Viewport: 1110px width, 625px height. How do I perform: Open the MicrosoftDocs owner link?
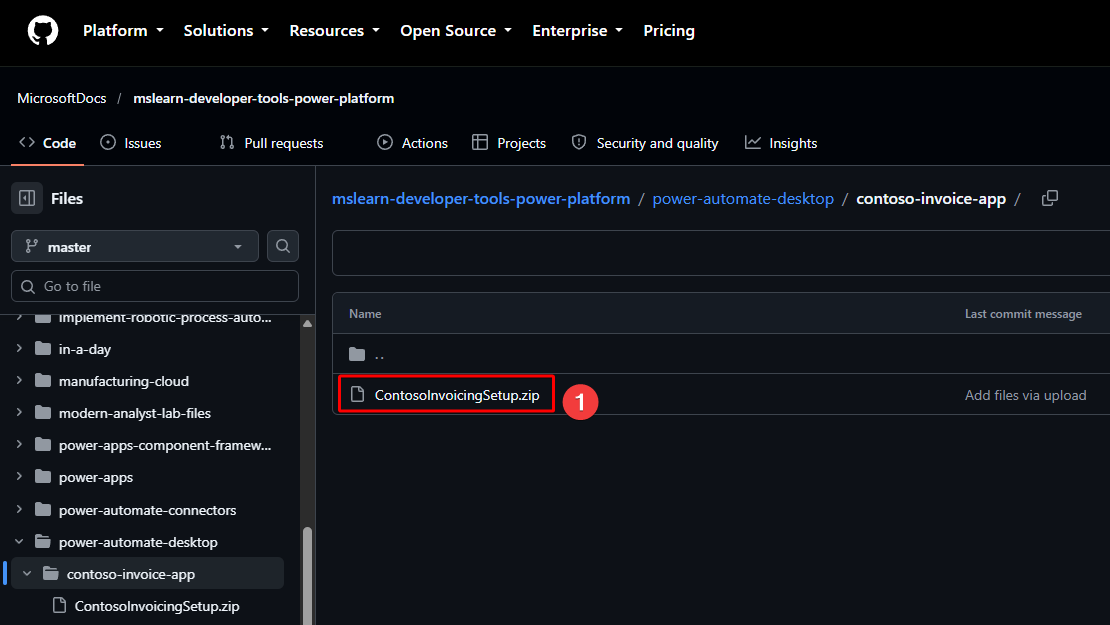(62, 98)
